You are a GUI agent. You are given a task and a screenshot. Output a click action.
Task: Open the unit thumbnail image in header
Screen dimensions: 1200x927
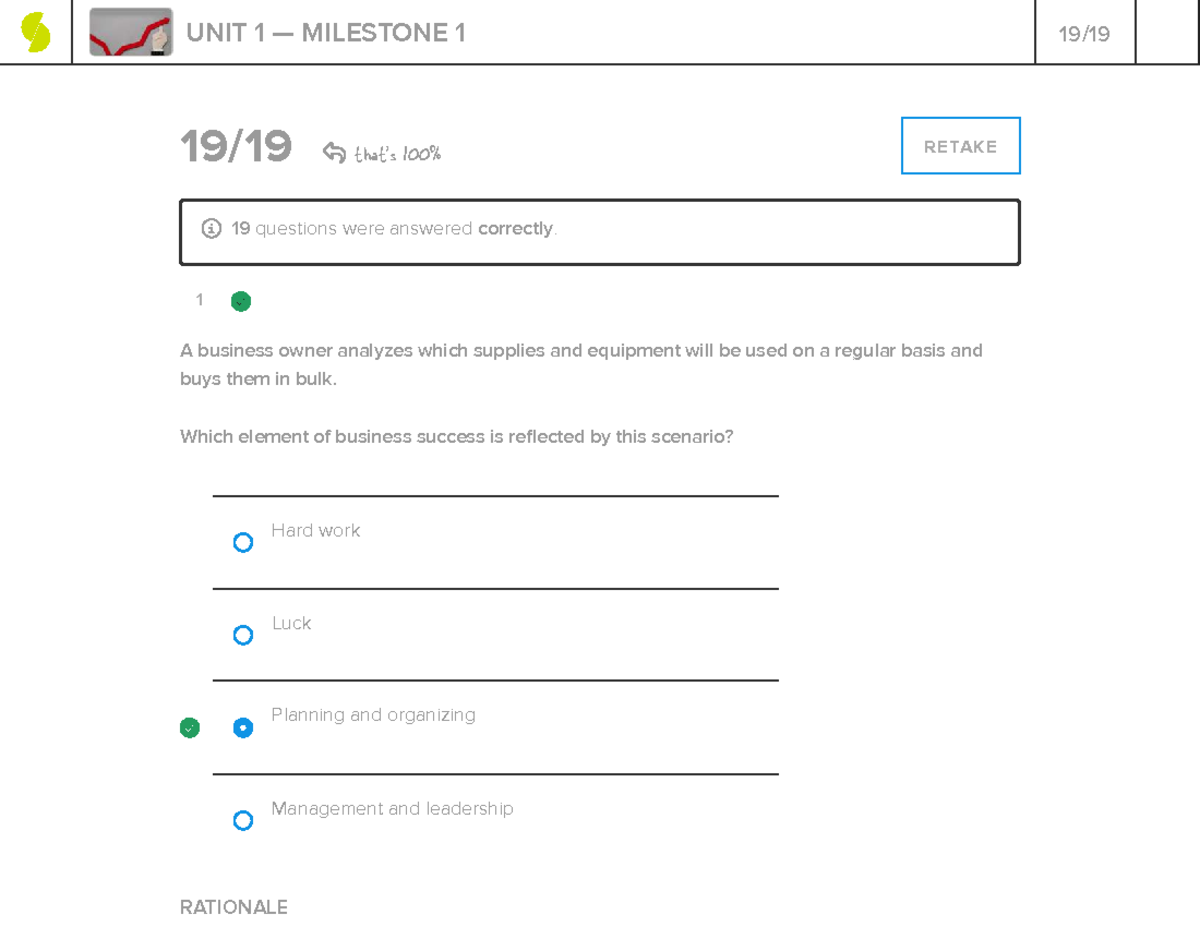coord(131,33)
